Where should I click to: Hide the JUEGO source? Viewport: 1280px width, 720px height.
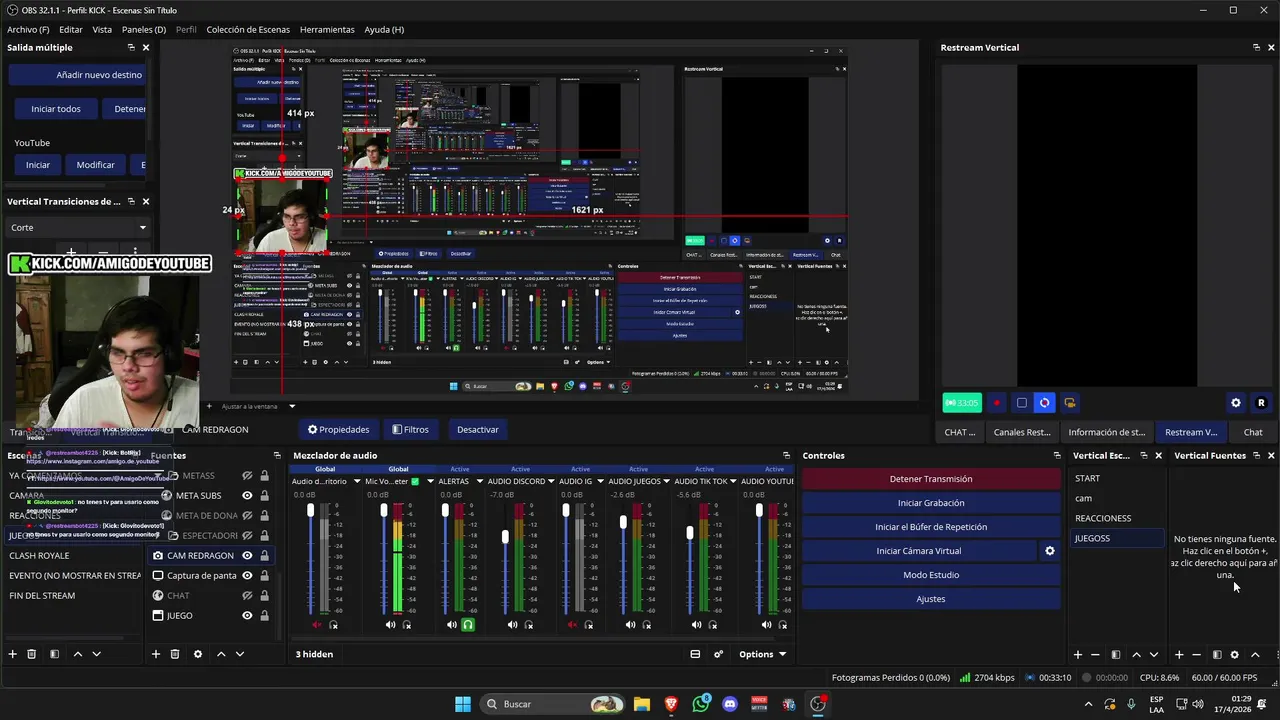point(247,615)
